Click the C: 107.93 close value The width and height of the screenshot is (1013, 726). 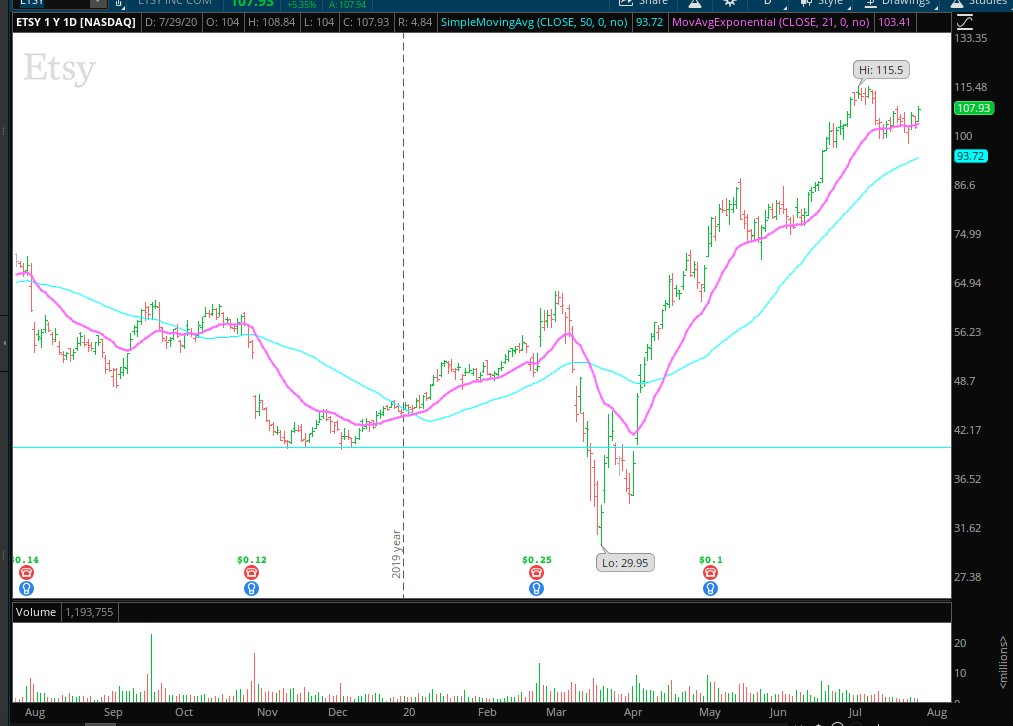pos(366,23)
